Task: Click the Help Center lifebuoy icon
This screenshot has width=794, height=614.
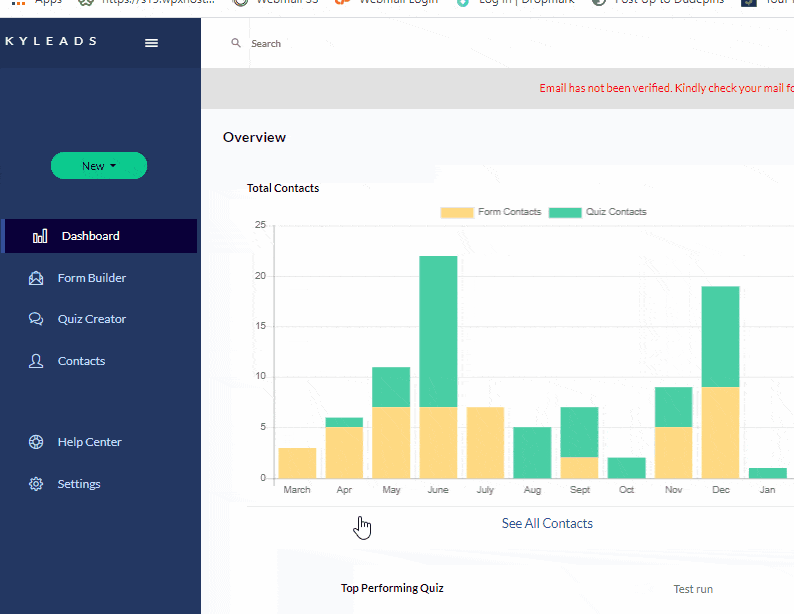Action: 36,442
